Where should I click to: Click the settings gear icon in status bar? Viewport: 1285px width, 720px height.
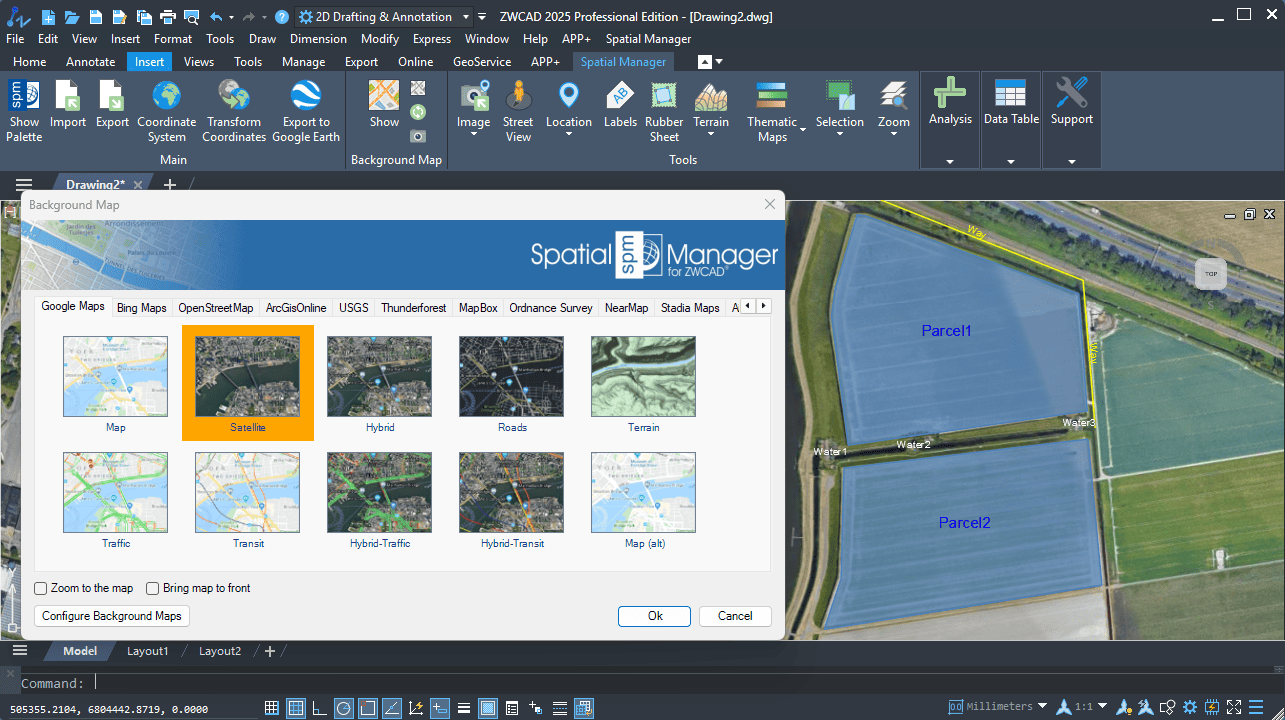(x=1188, y=708)
